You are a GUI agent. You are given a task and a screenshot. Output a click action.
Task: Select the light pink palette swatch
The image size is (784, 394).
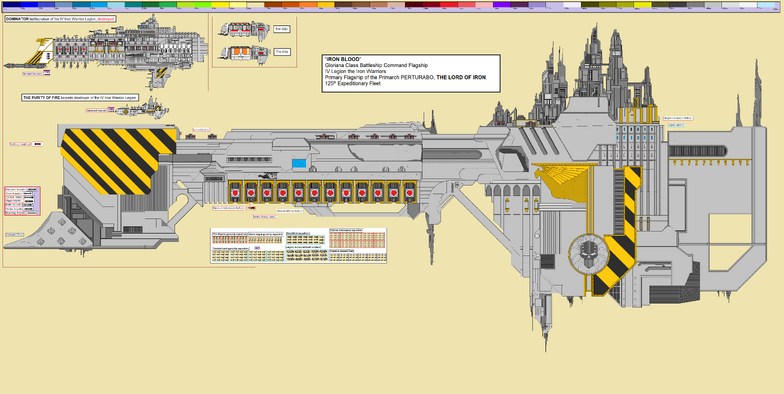[x=484, y=4]
